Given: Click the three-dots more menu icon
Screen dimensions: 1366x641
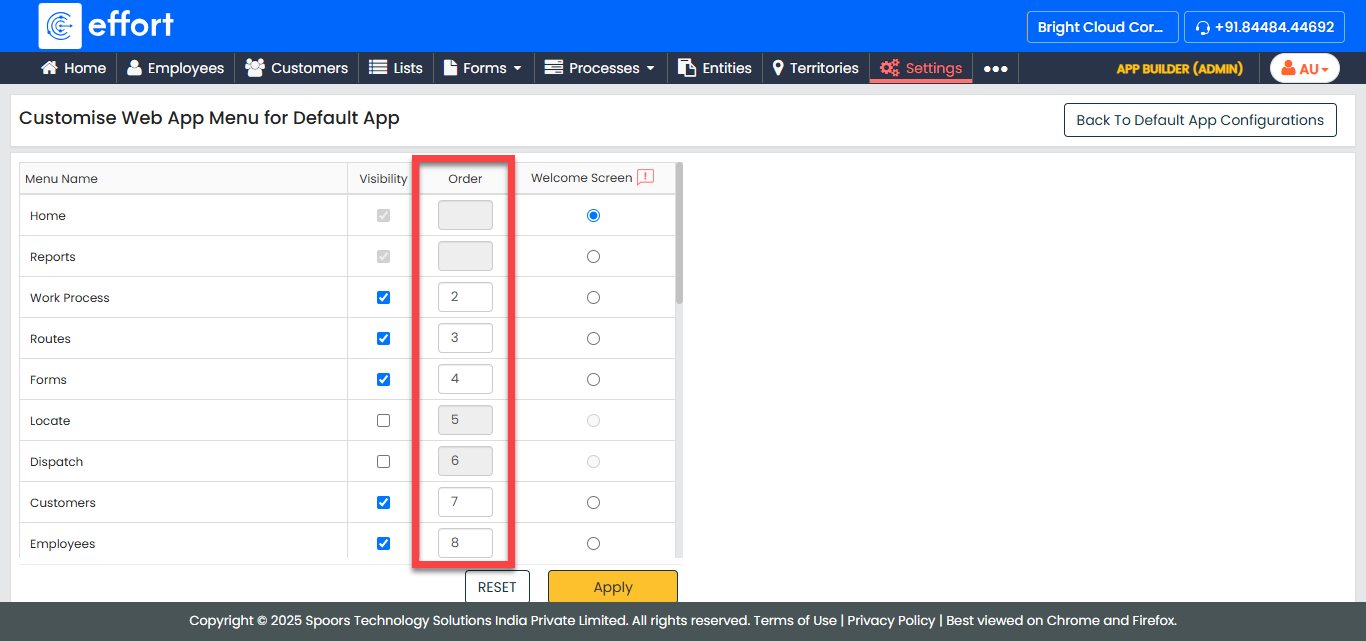Looking at the screenshot, I should (995, 69).
